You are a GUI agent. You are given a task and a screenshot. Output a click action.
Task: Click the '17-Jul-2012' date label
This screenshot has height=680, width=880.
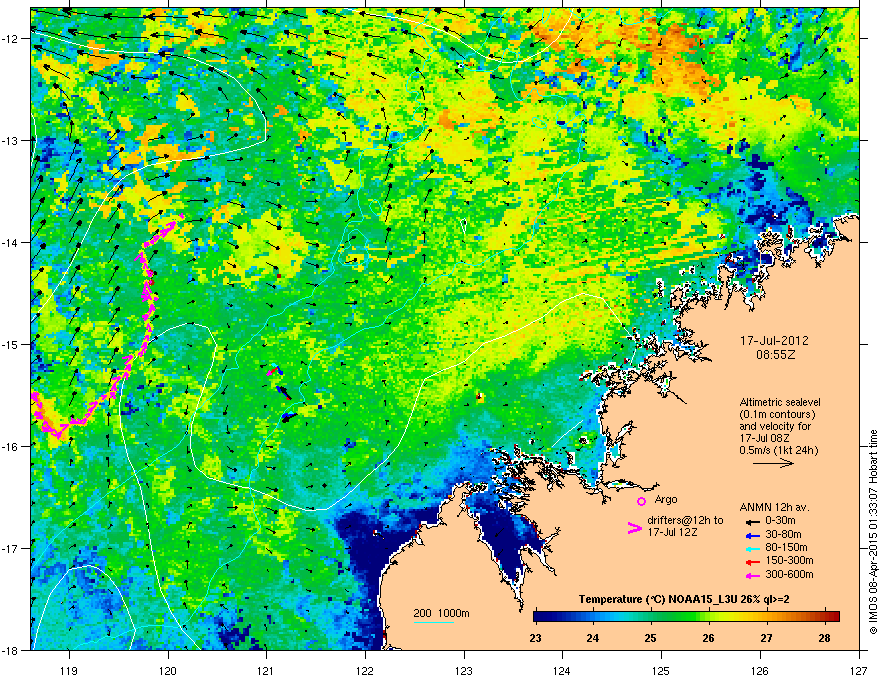click(774, 341)
